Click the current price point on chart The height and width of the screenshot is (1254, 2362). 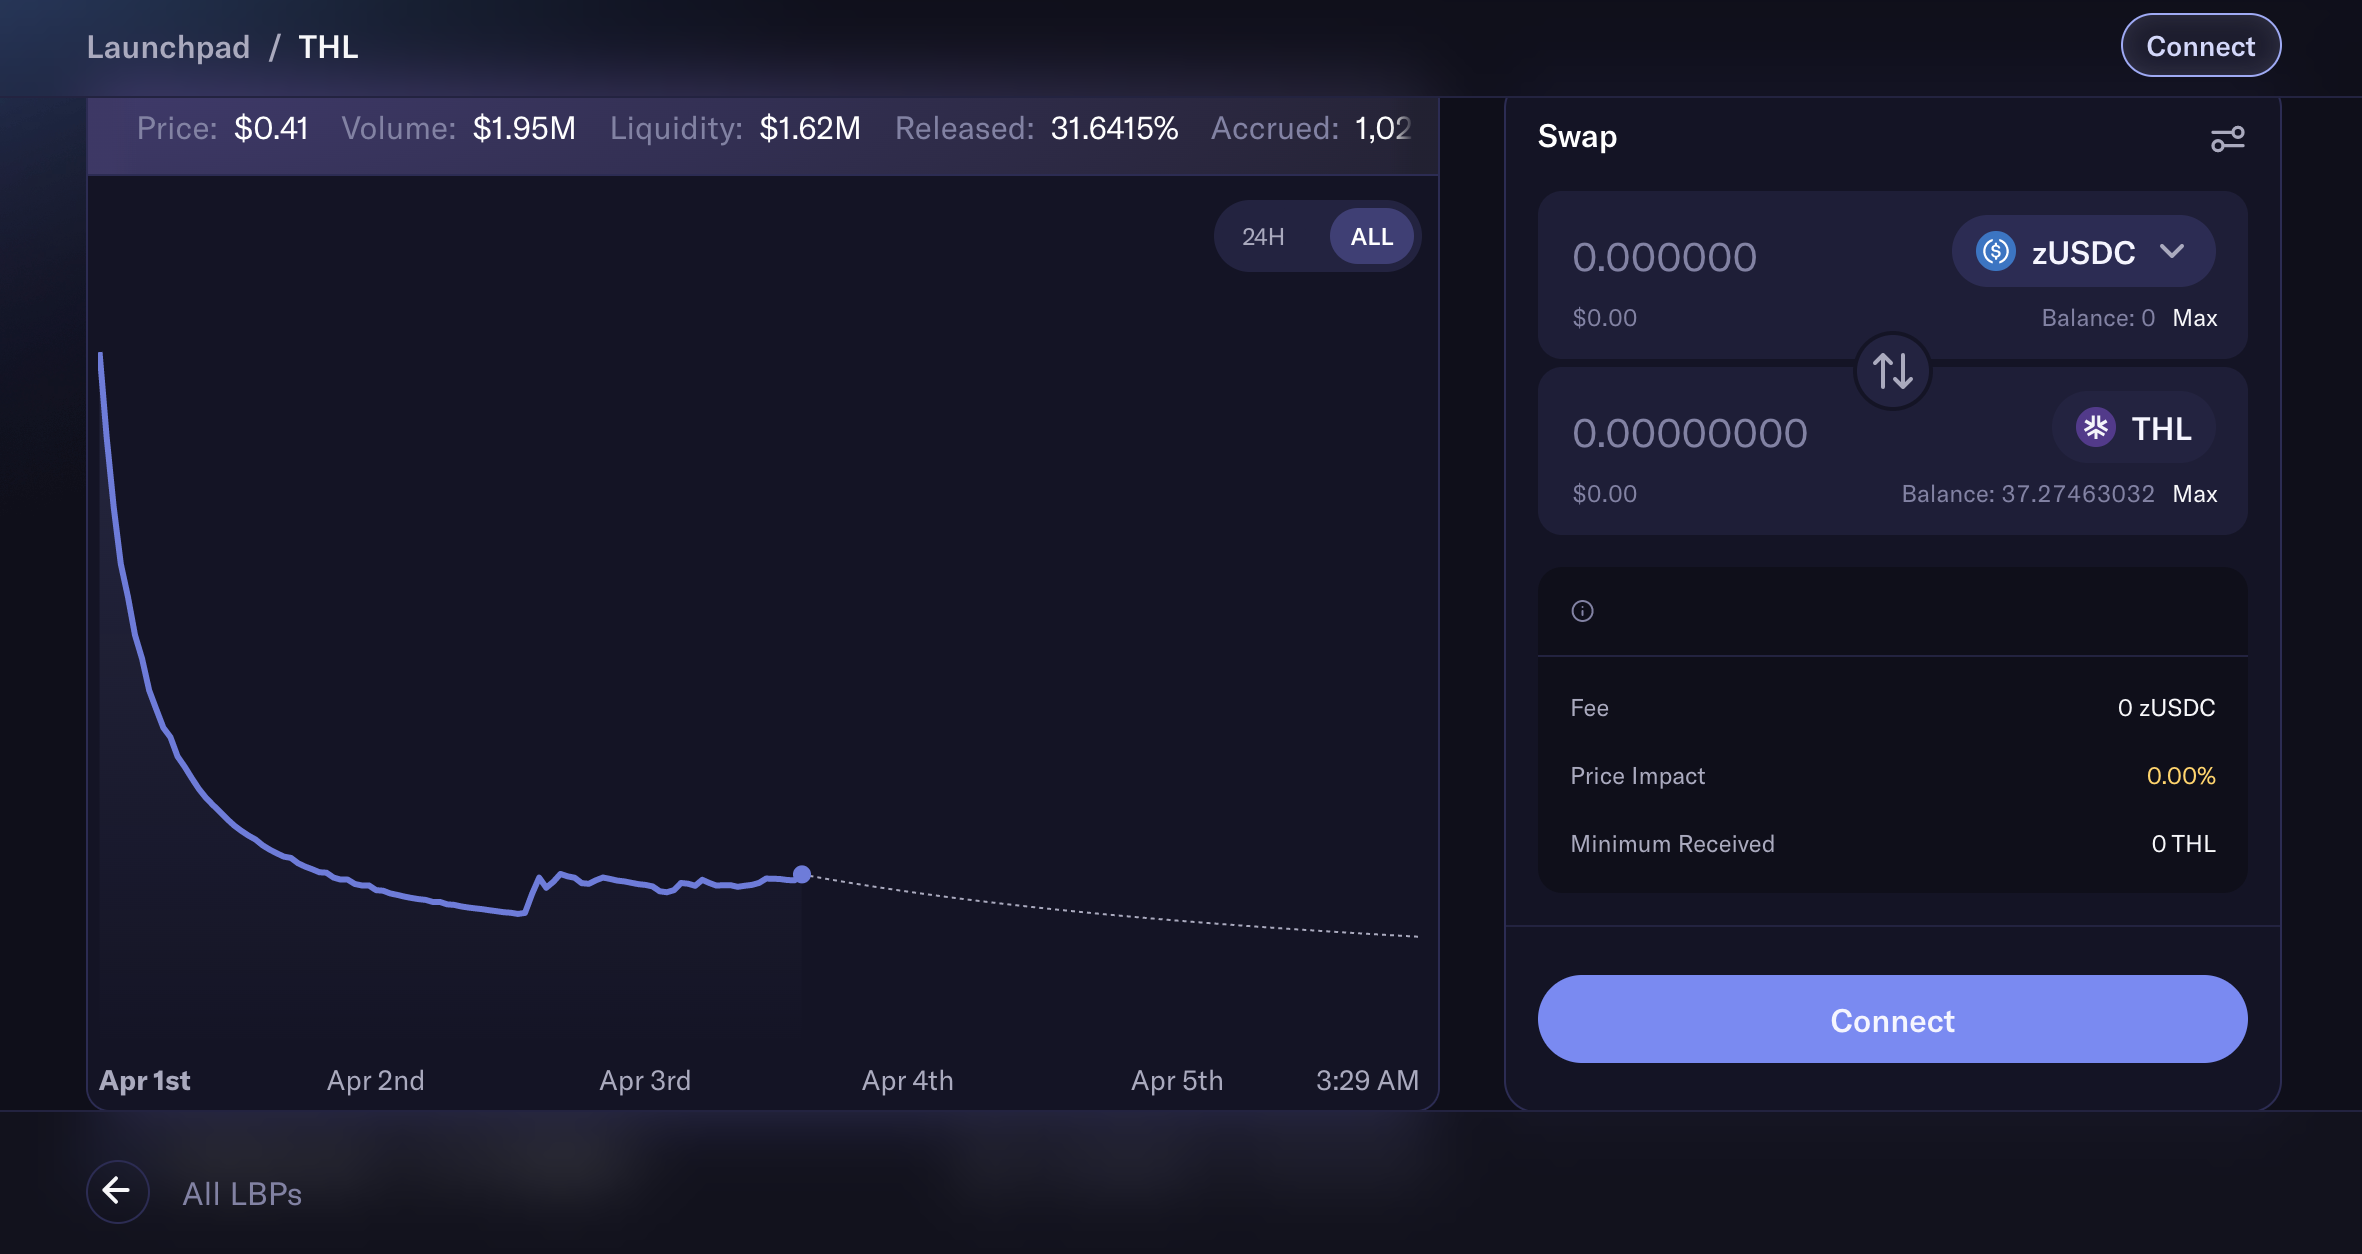pos(802,874)
